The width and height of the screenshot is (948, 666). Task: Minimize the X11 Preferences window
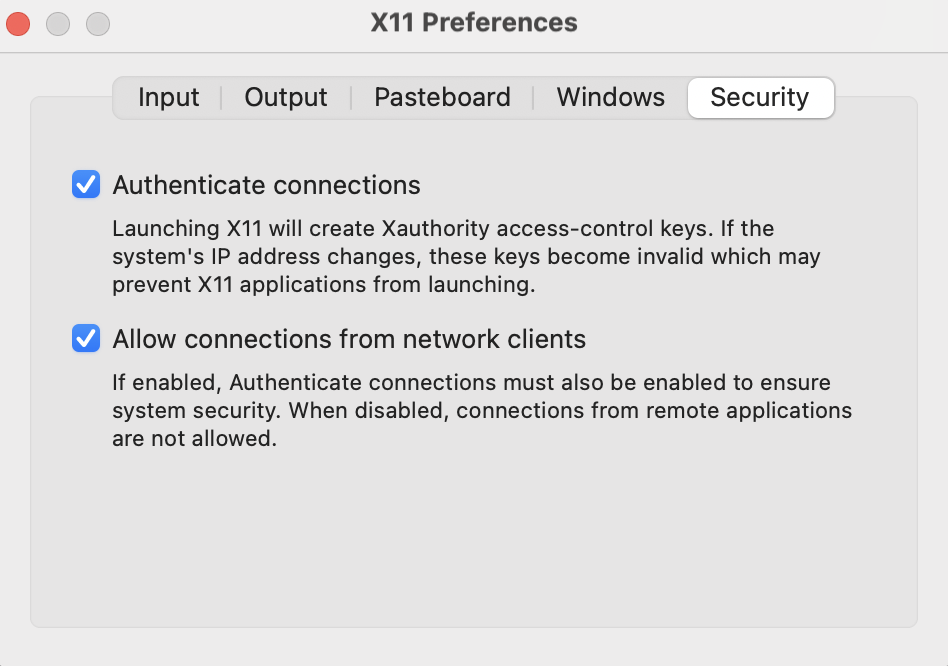coord(58,23)
